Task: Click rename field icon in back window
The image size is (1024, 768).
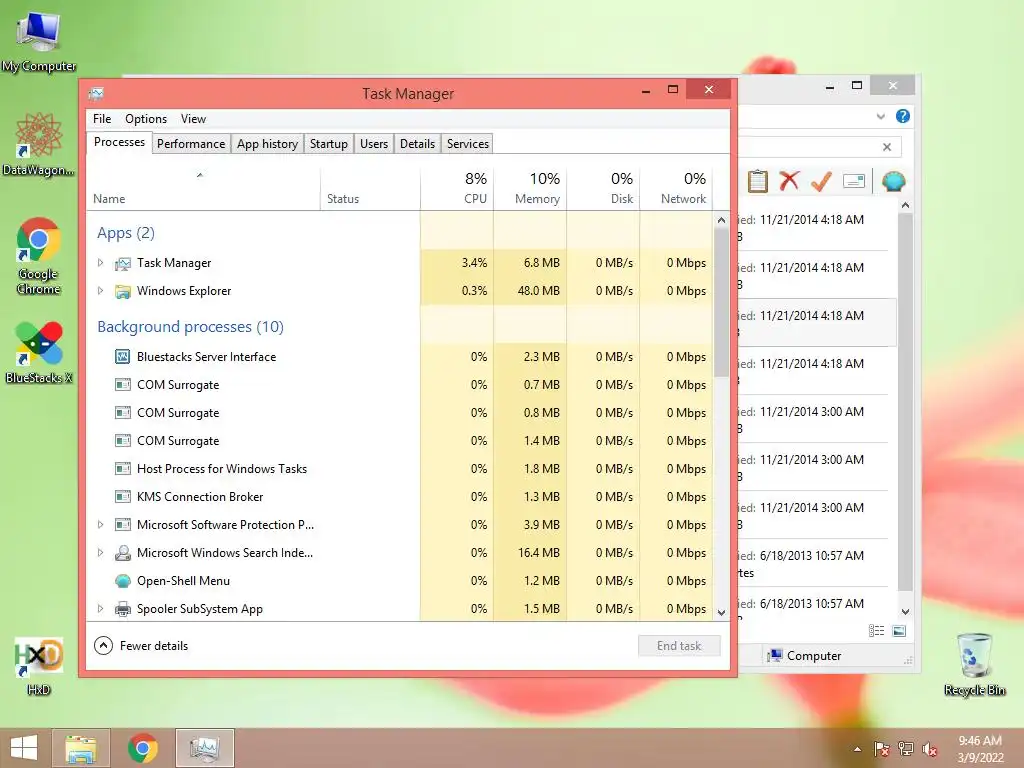Action: click(854, 181)
